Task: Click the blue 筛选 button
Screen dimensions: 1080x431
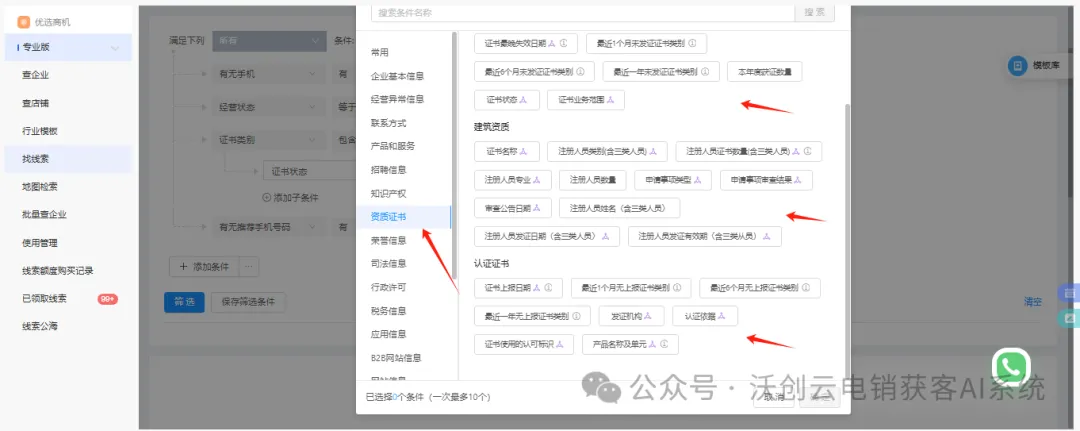Action: click(184, 302)
